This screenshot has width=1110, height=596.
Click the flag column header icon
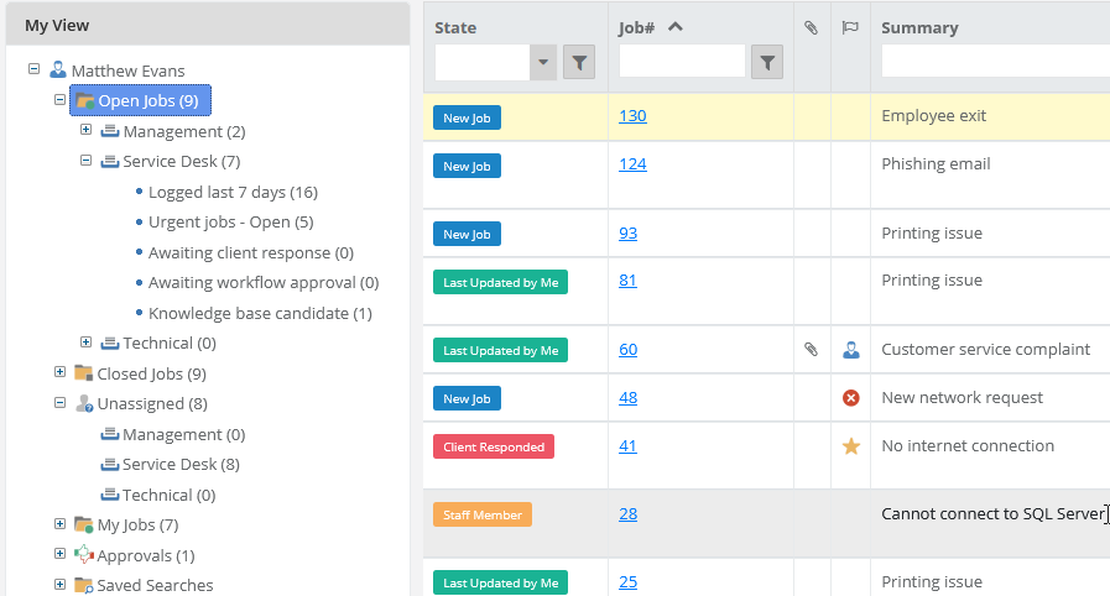point(850,28)
